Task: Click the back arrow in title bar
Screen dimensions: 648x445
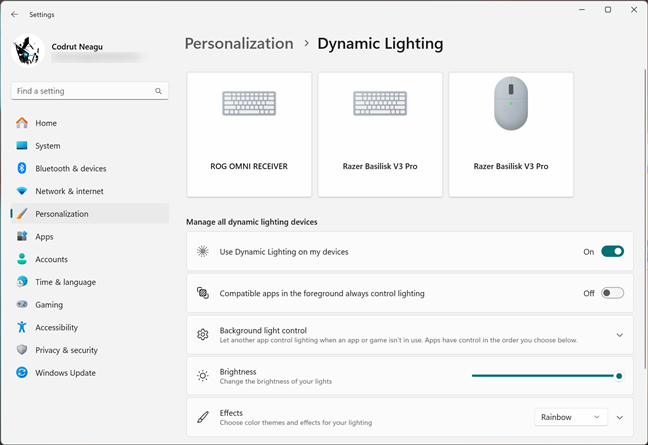Action: coord(14,14)
